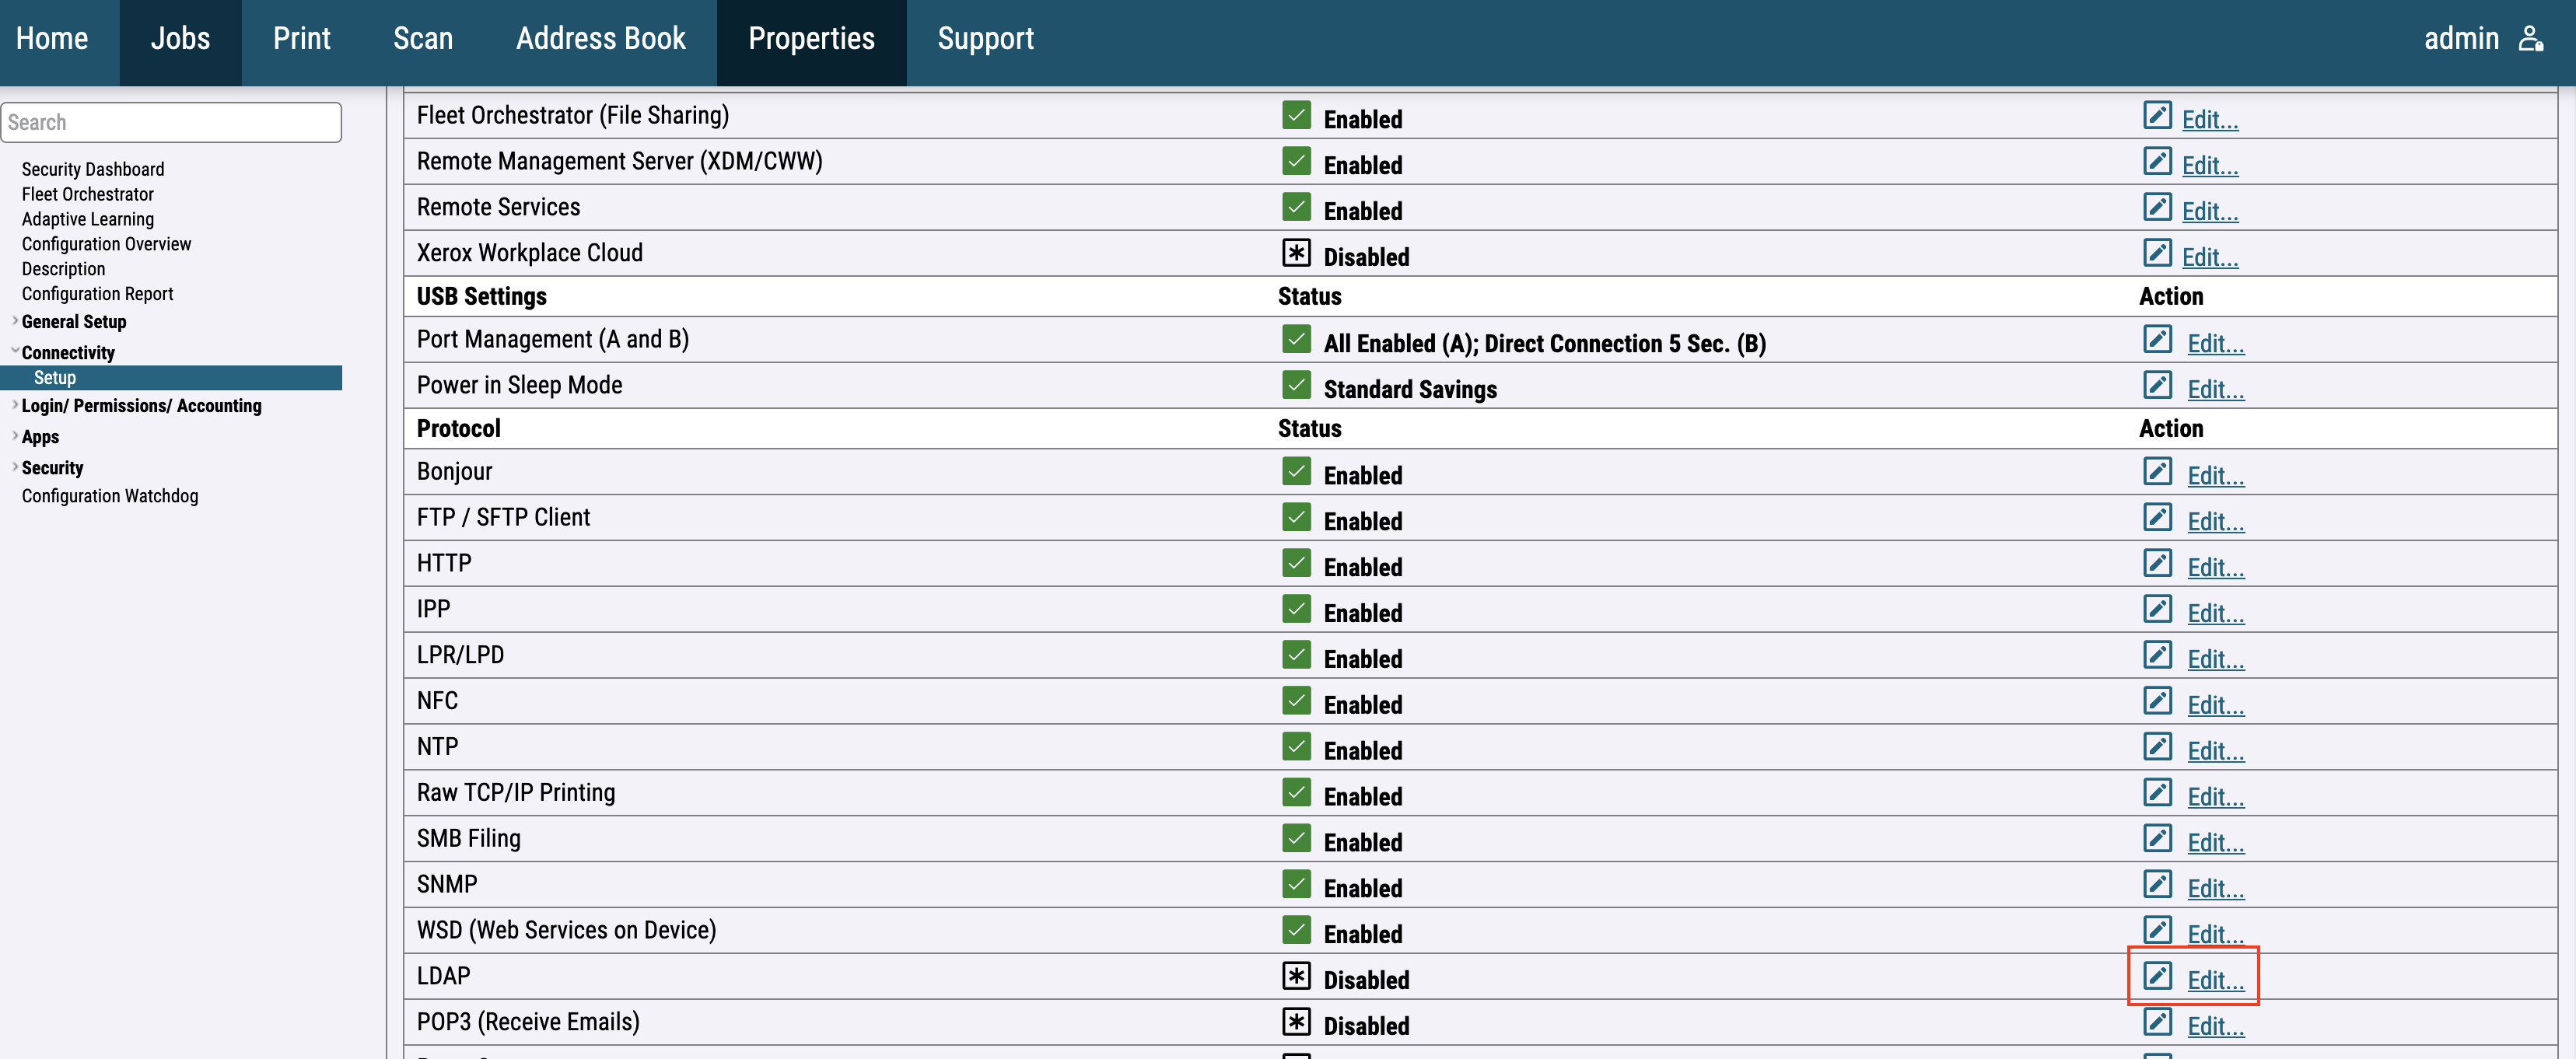This screenshot has height=1059, width=2576.
Task: Click the green Enabled checkmark for HTTP
Action: [x=1296, y=563]
